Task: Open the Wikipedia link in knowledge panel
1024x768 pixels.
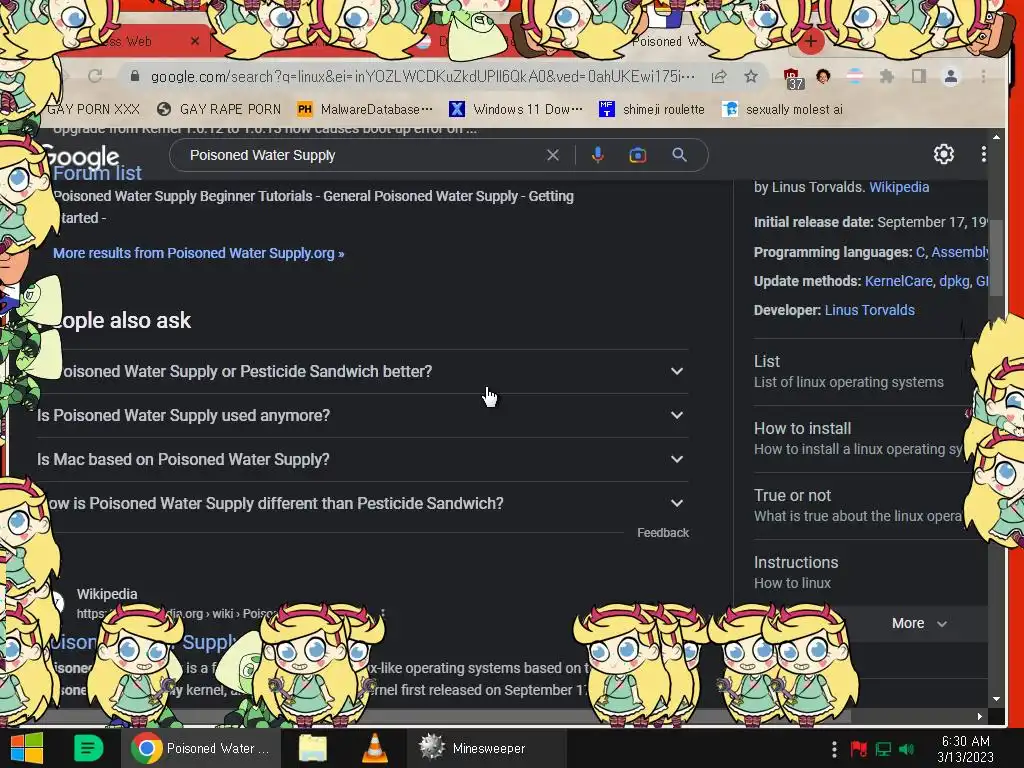Action: [899, 187]
